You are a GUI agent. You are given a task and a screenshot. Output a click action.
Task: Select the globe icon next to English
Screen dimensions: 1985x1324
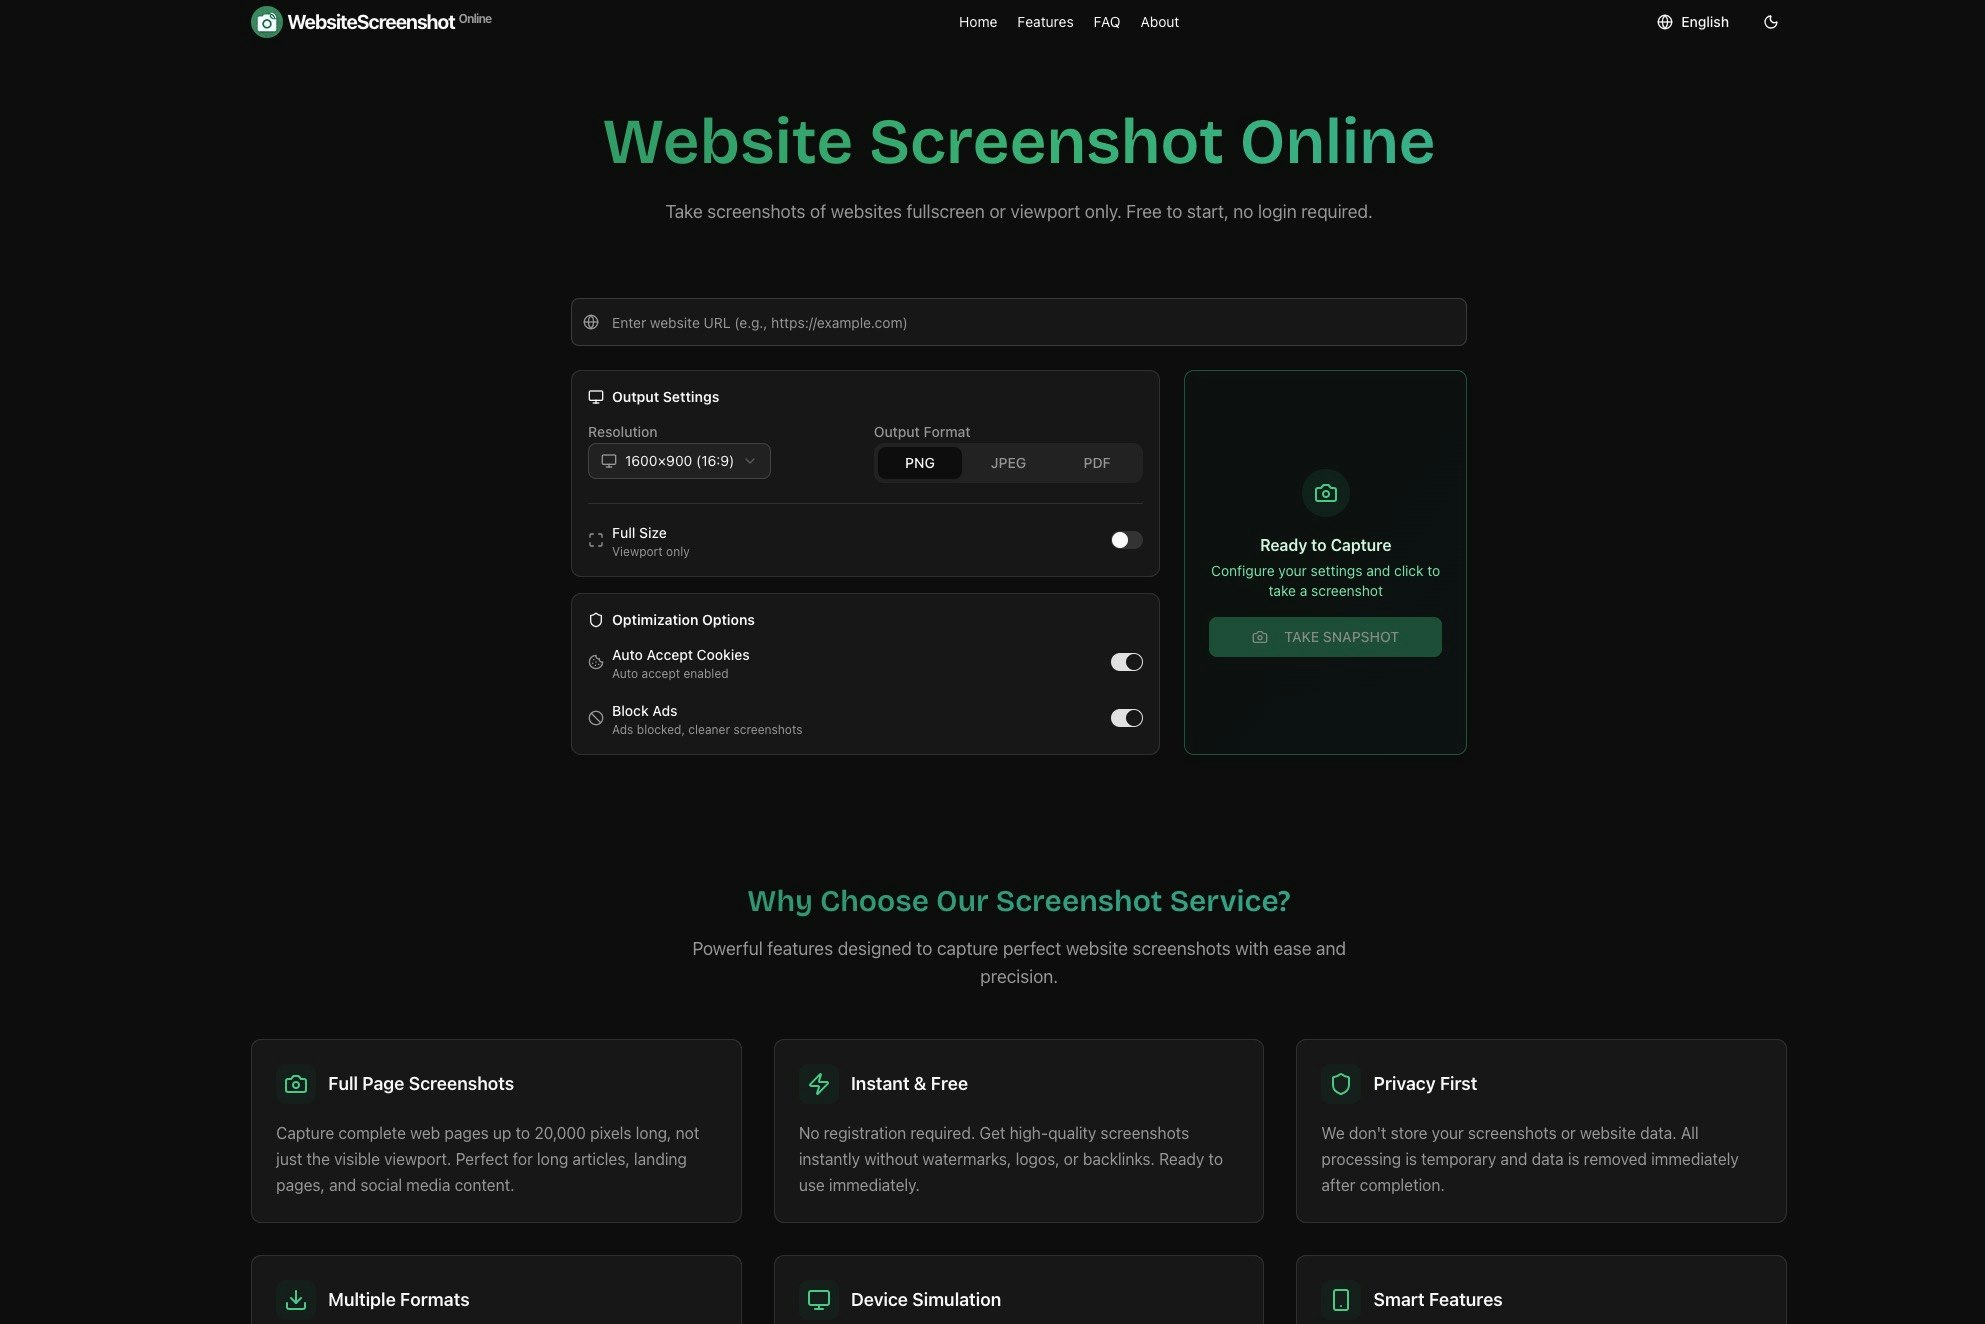[x=1664, y=21]
